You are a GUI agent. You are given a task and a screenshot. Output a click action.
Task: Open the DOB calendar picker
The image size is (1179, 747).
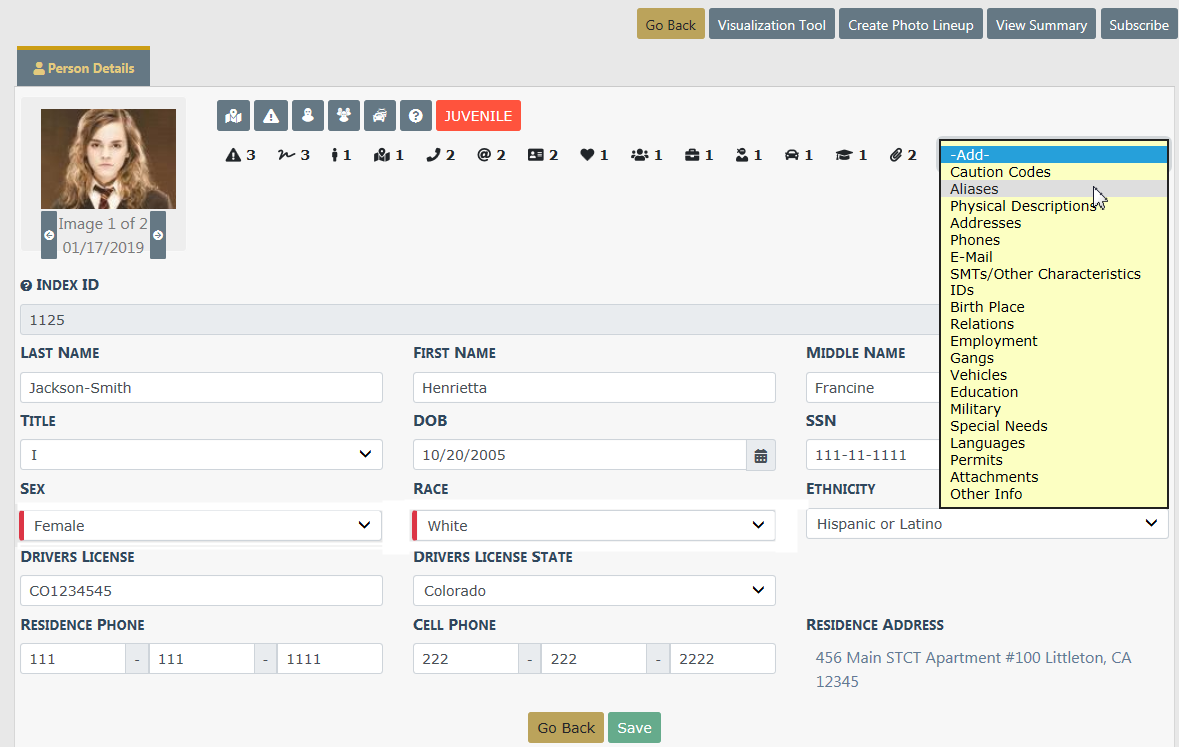pyautogui.click(x=760, y=456)
